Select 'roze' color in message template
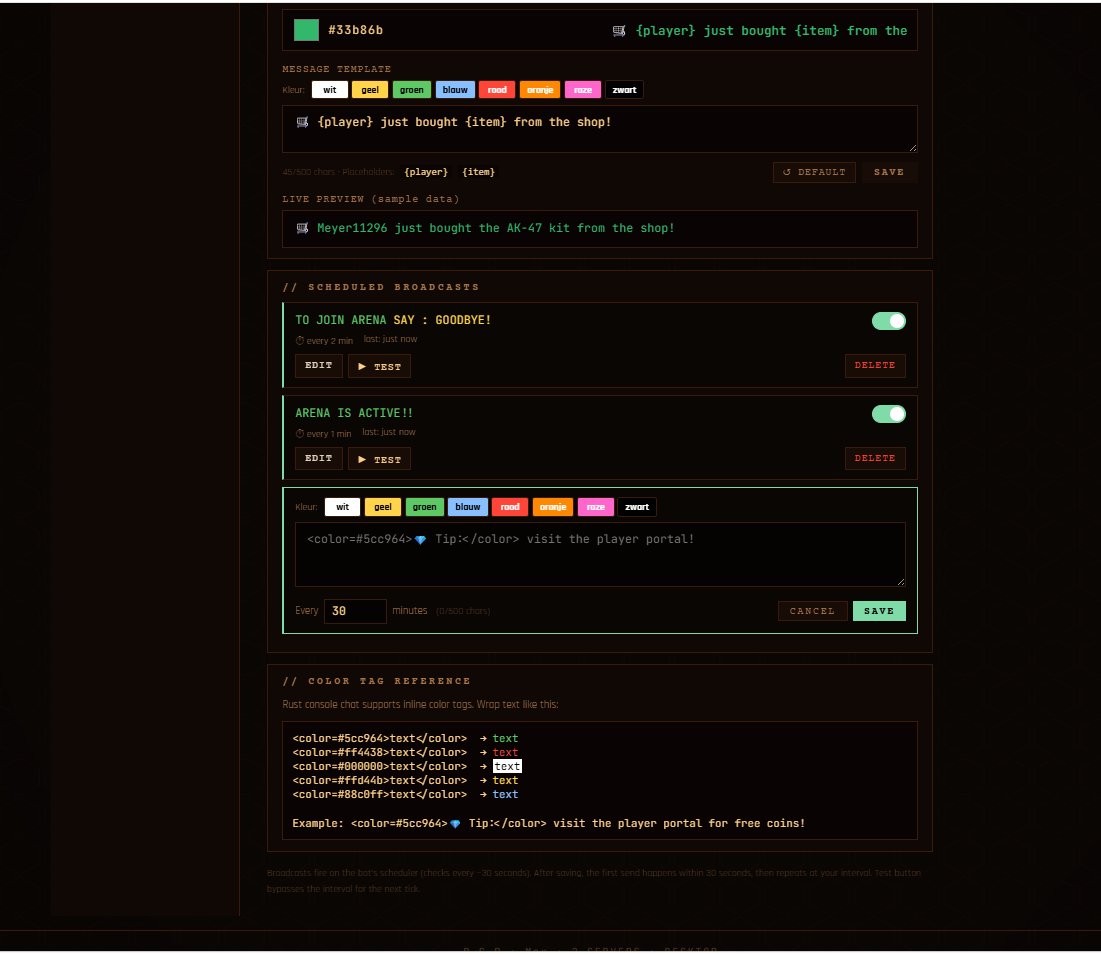This screenshot has height=955, width=1101. click(583, 90)
